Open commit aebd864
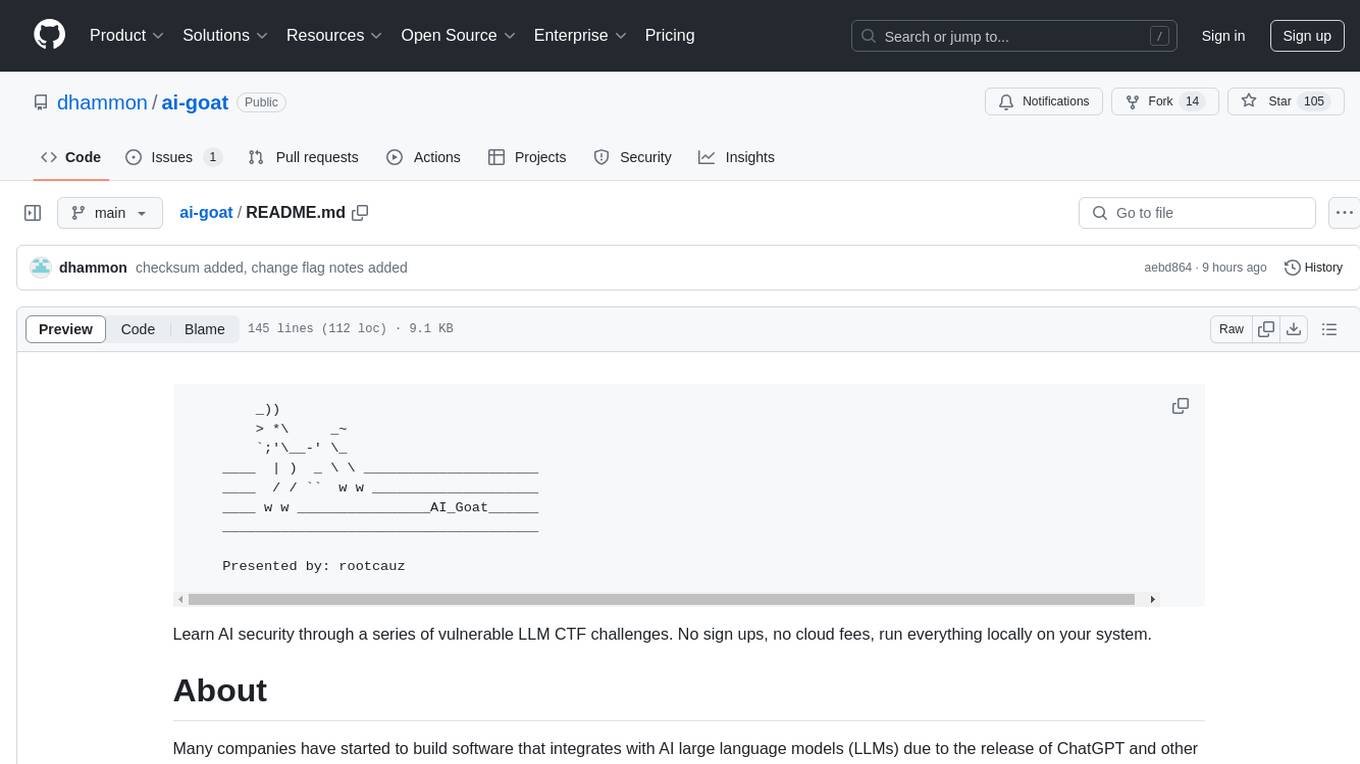The height and width of the screenshot is (764, 1360). click(1168, 268)
